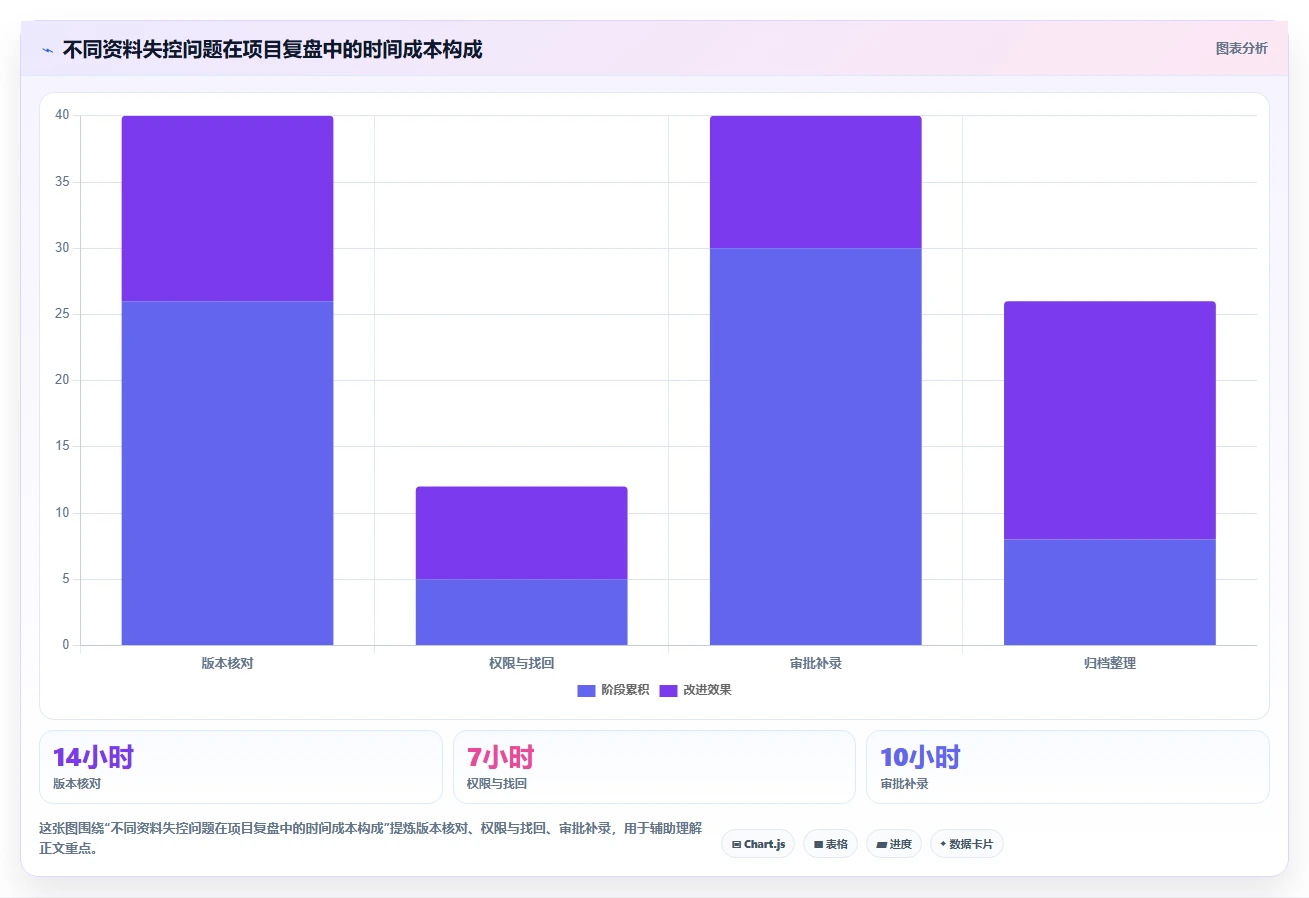Screen dimensions: 1309x898
Task: Select the Chart.js tag chip
Action: (758, 844)
